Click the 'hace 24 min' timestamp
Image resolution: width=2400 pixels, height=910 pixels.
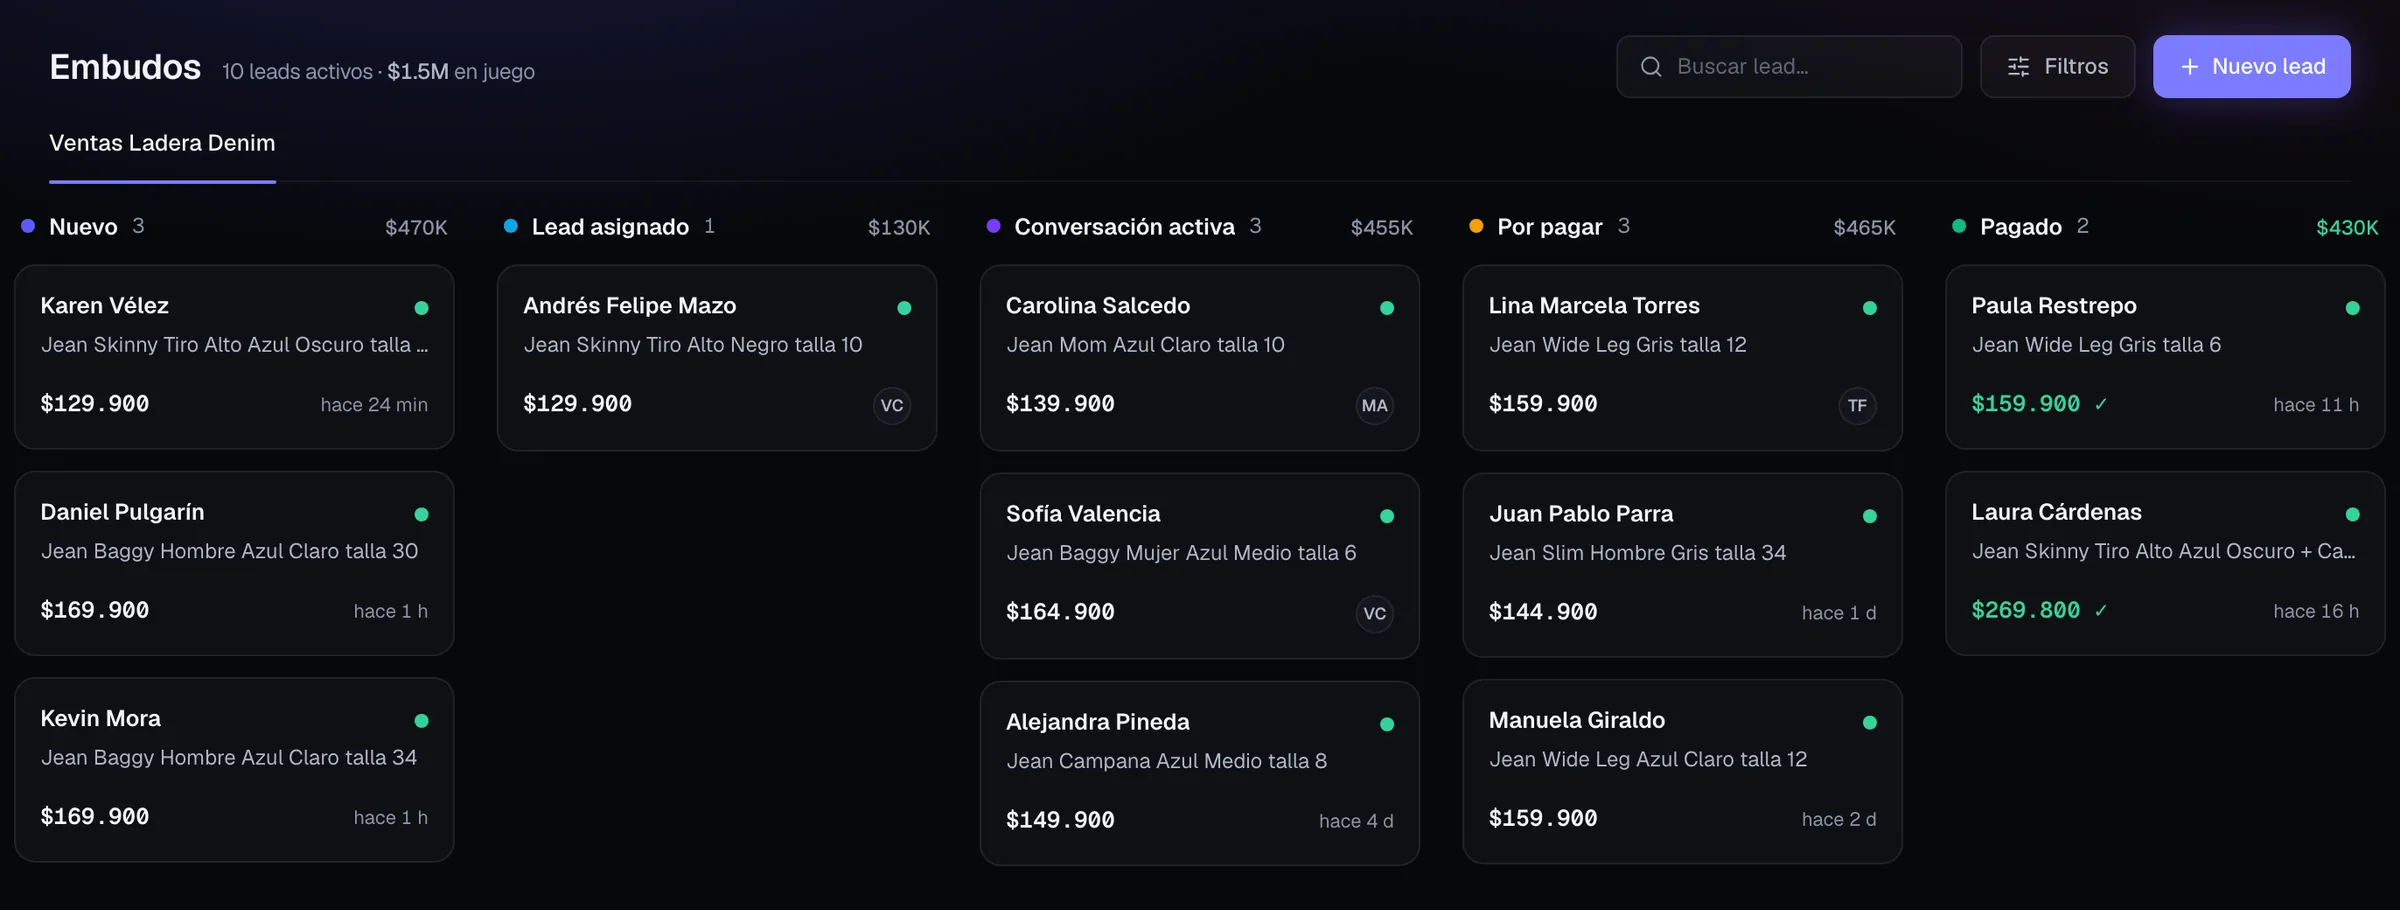point(374,405)
